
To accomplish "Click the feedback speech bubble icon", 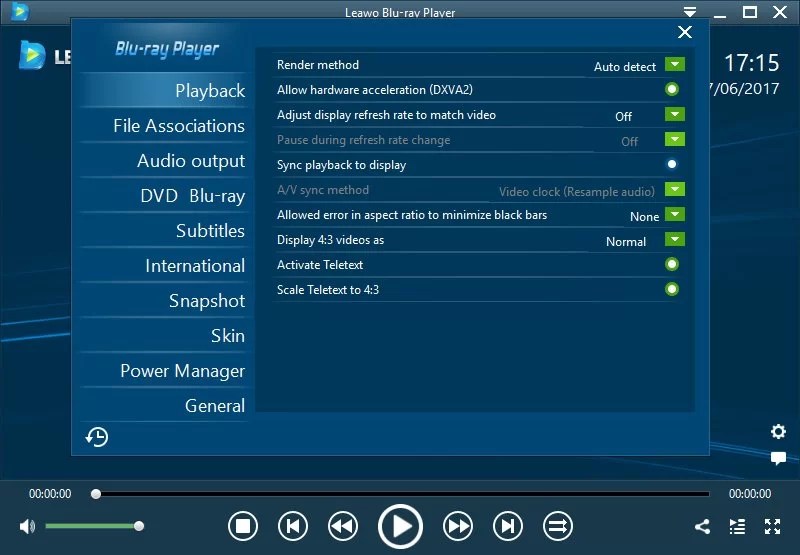I will [778, 458].
